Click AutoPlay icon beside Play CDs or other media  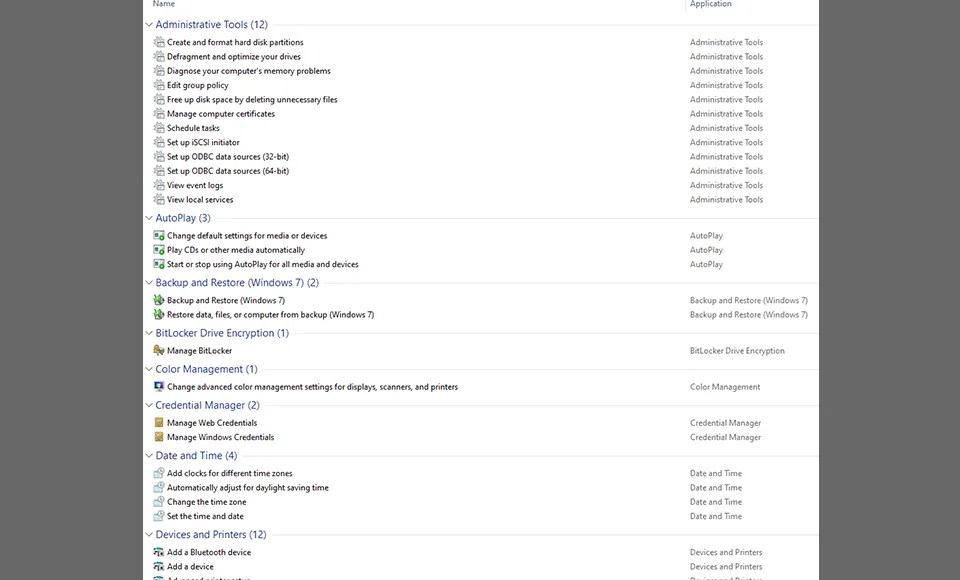tap(159, 250)
